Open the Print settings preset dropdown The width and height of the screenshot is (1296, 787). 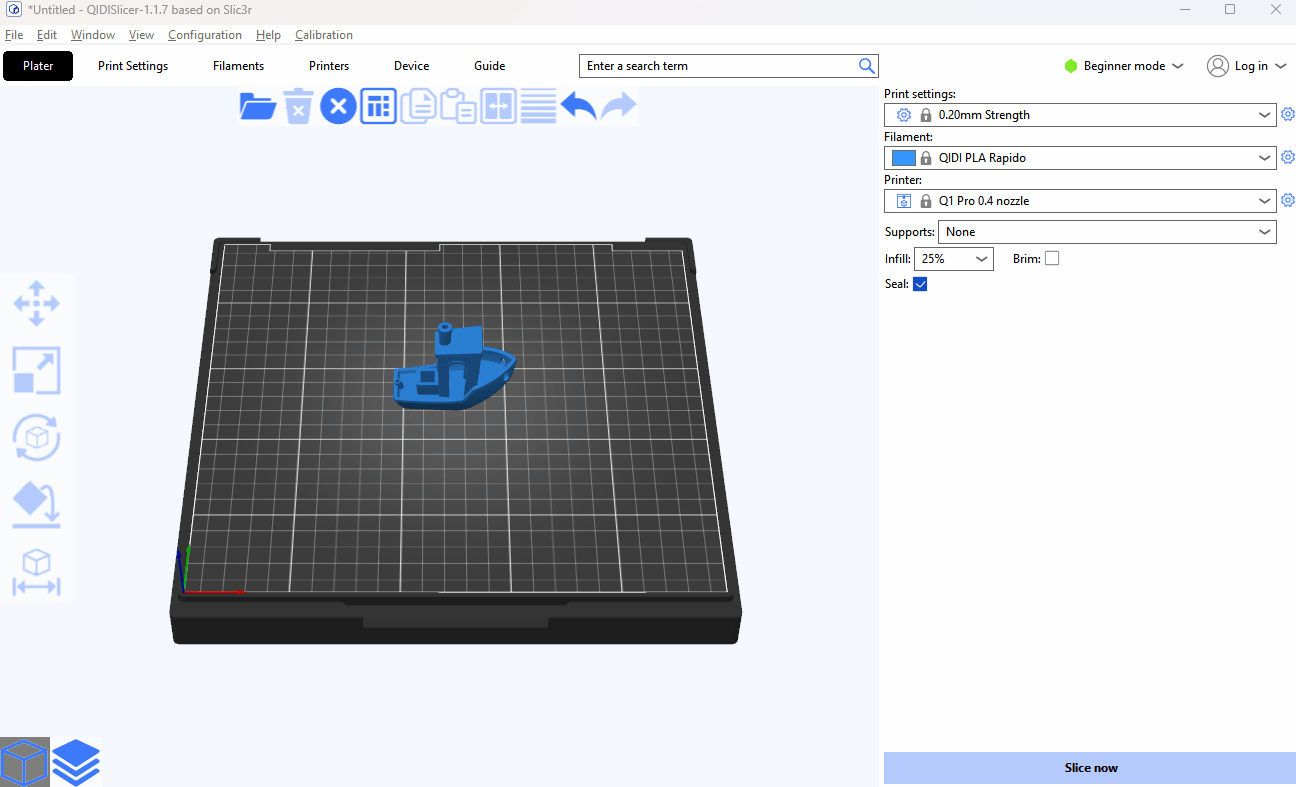[x=1080, y=115]
